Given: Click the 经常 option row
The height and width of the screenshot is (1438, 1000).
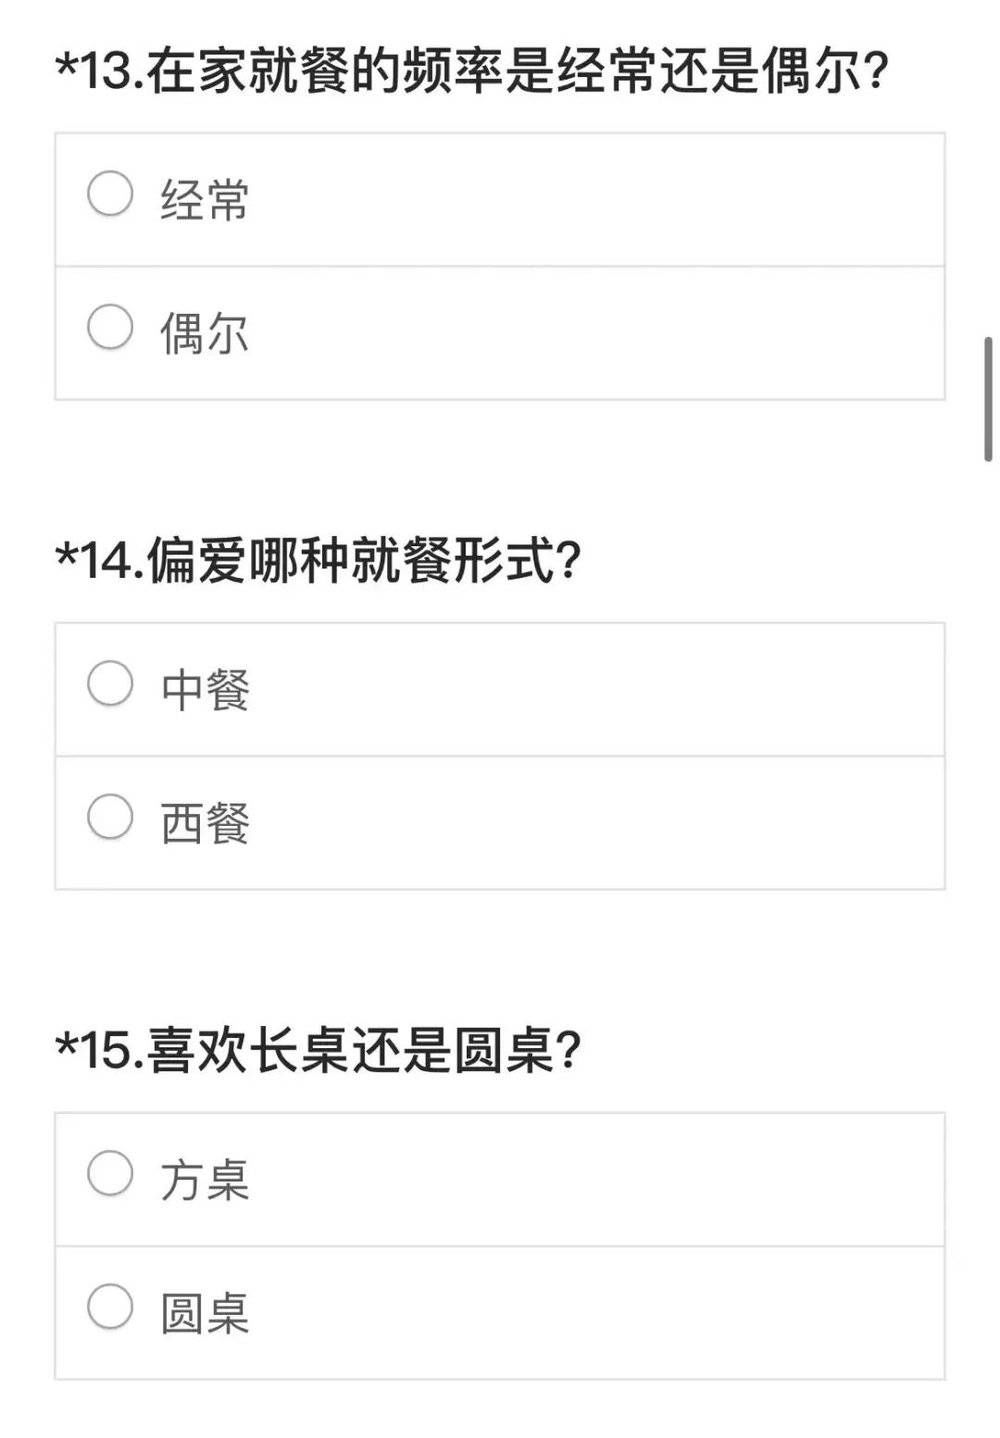Looking at the screenshot, I should 500,196.
